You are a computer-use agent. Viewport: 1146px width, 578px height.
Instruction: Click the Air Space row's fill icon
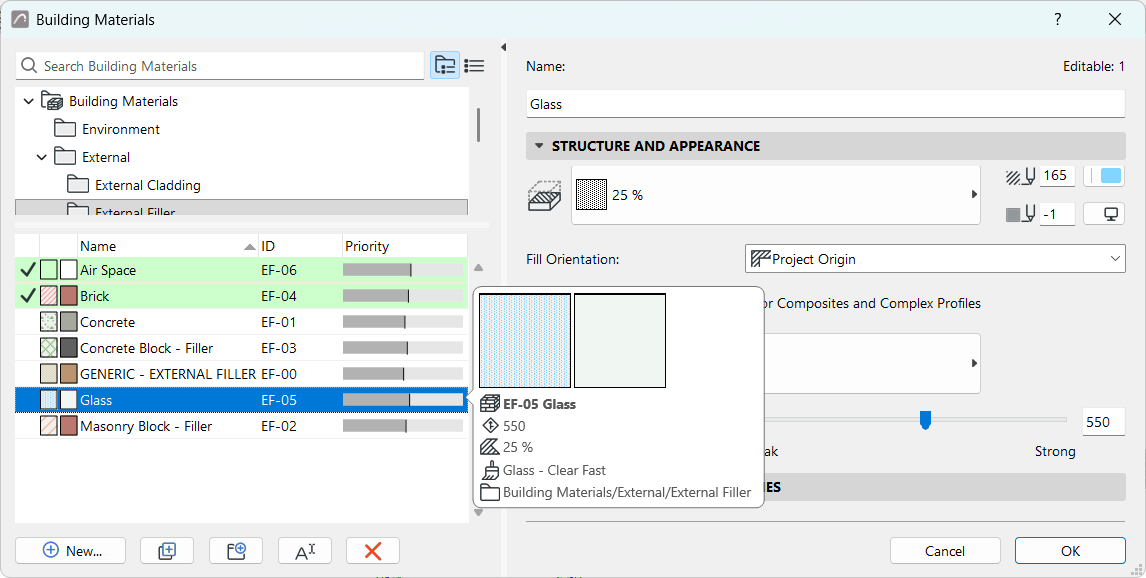pyautogui.click(x=49, y=270)
